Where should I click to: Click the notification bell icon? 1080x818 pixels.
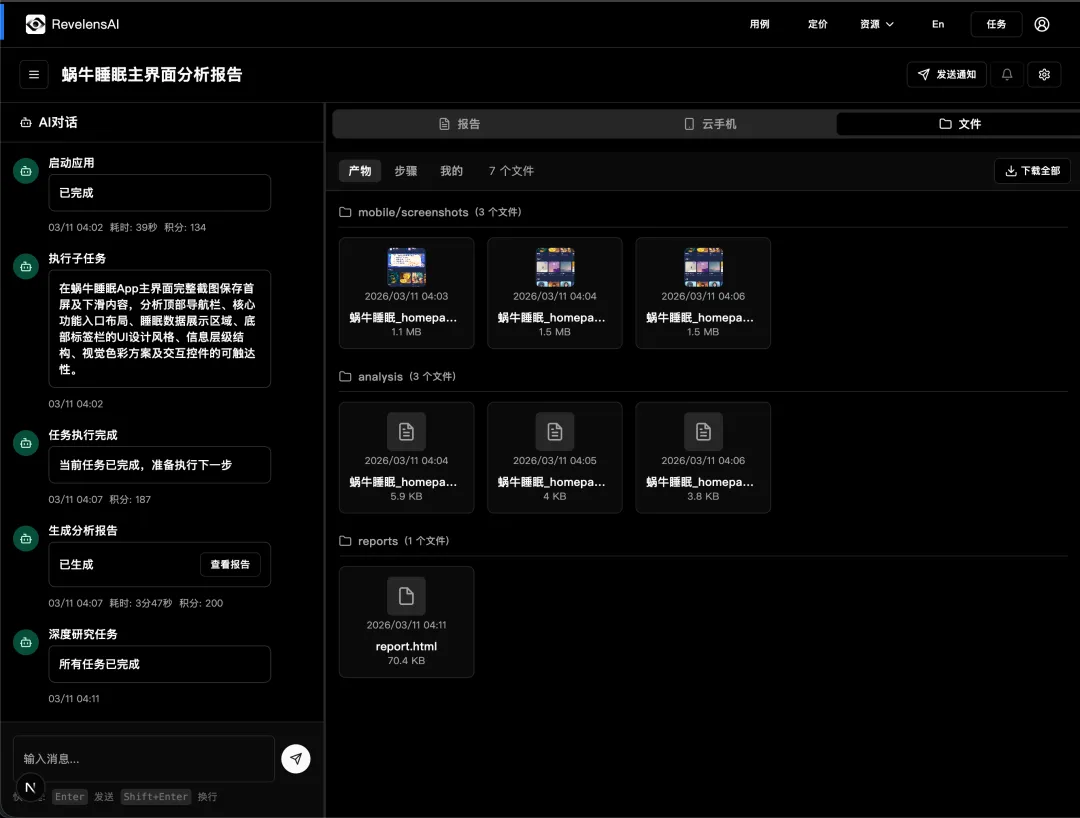click(1006, 74)
